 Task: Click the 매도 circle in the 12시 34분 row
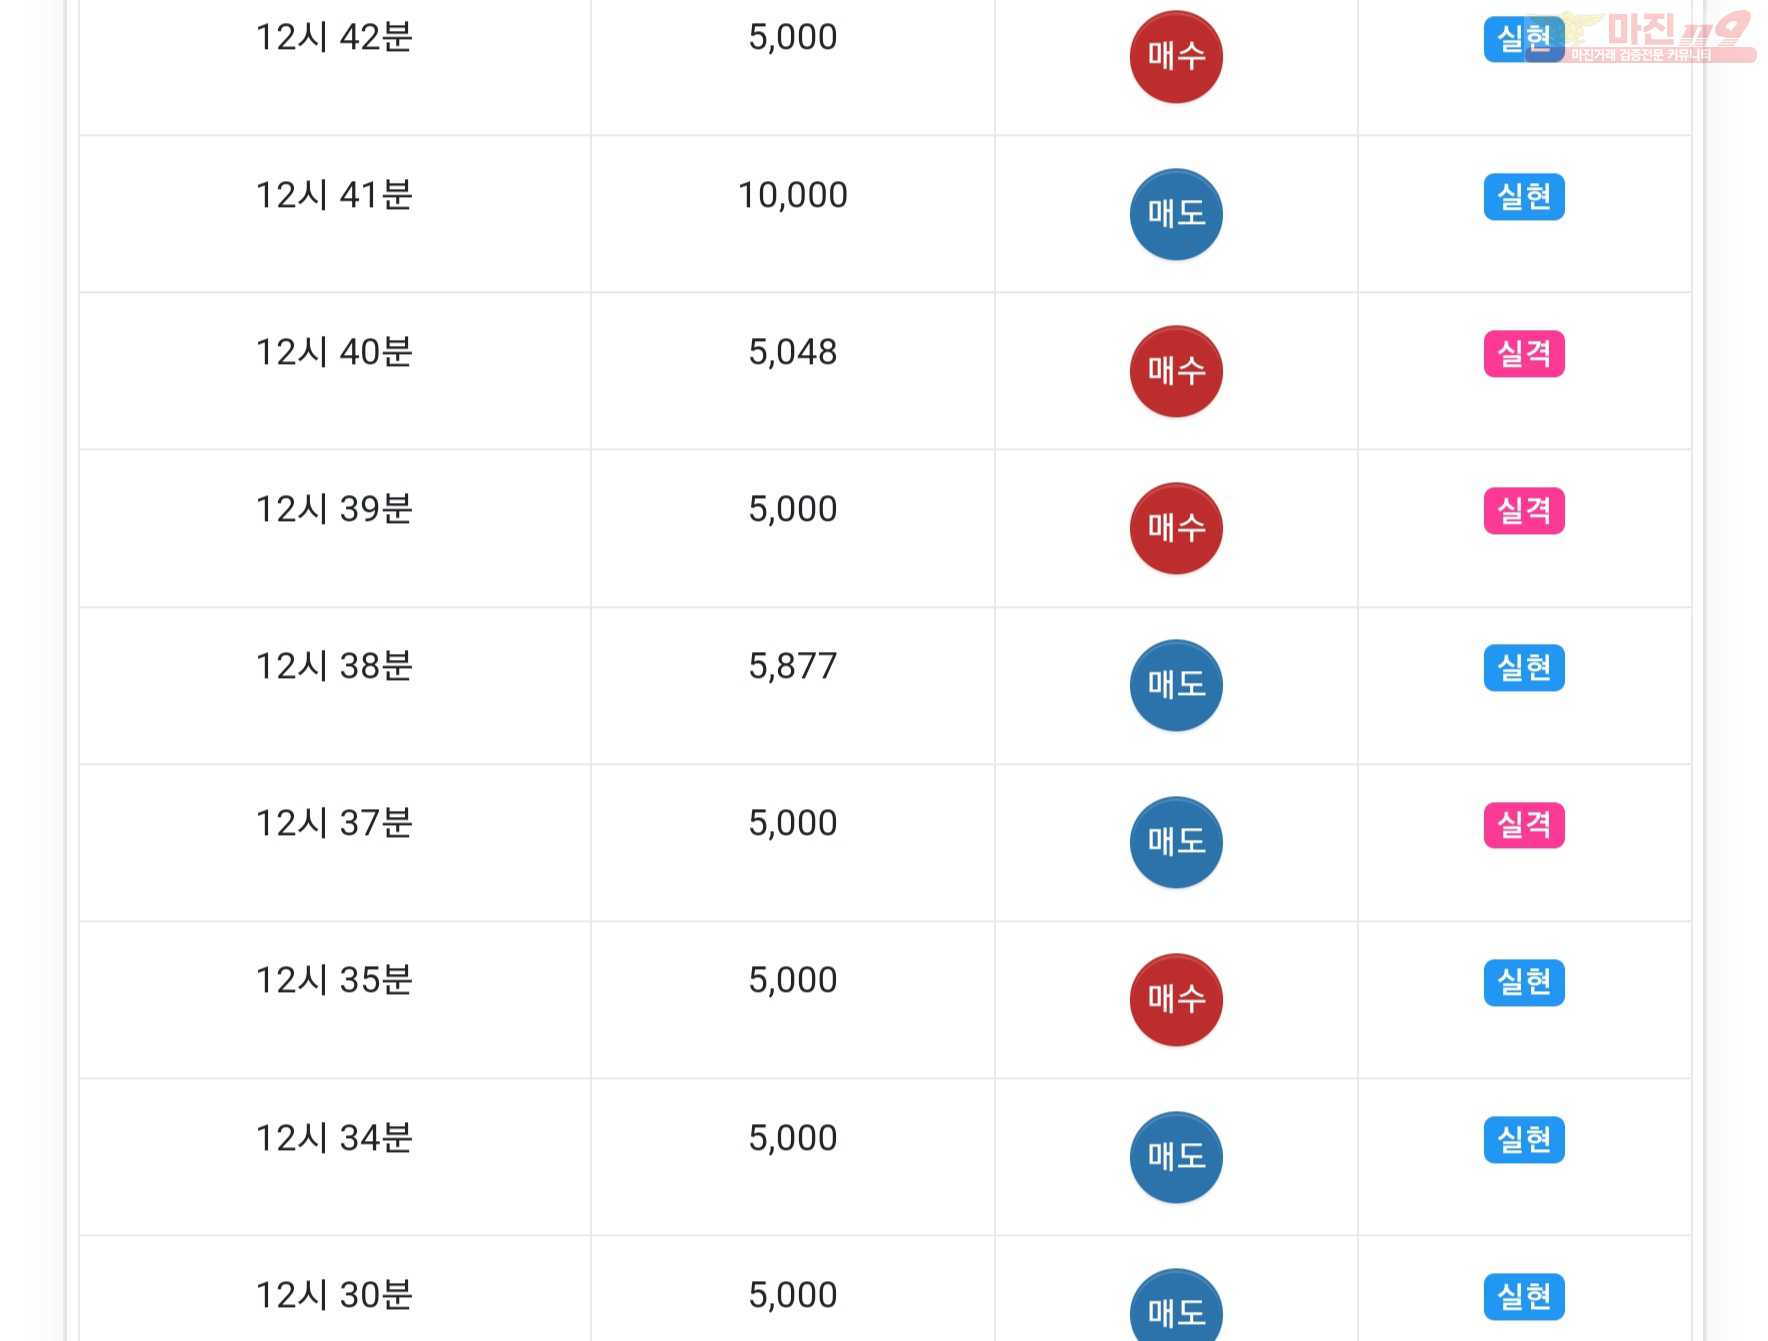1176,1157
